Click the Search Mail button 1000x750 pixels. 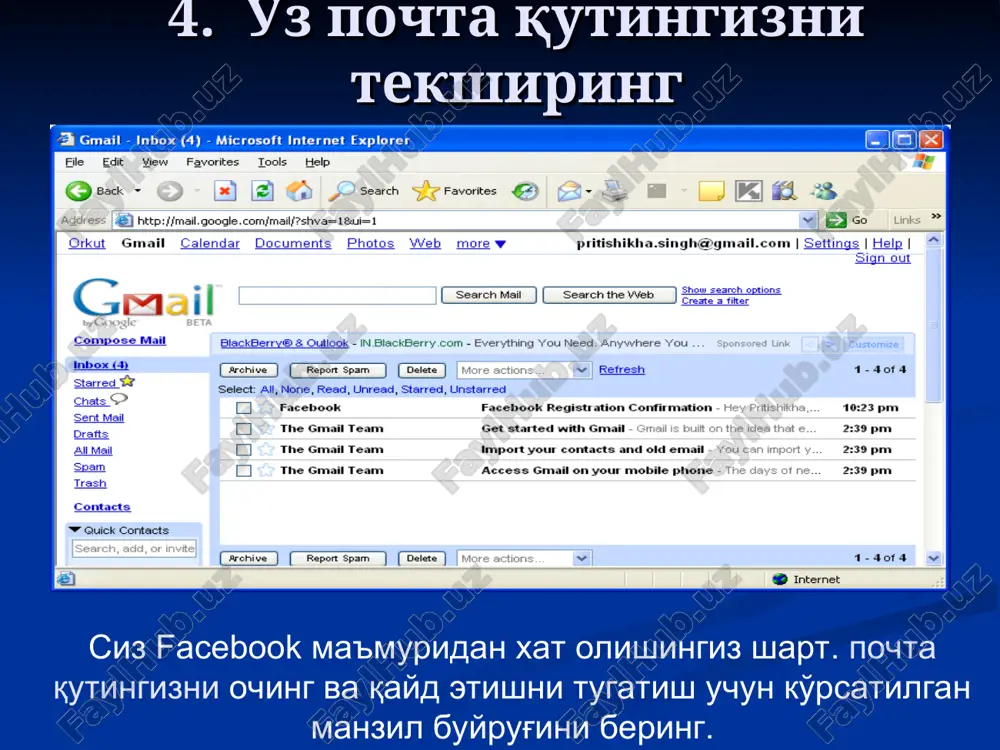pyautogui.click(x=489, y=295)
